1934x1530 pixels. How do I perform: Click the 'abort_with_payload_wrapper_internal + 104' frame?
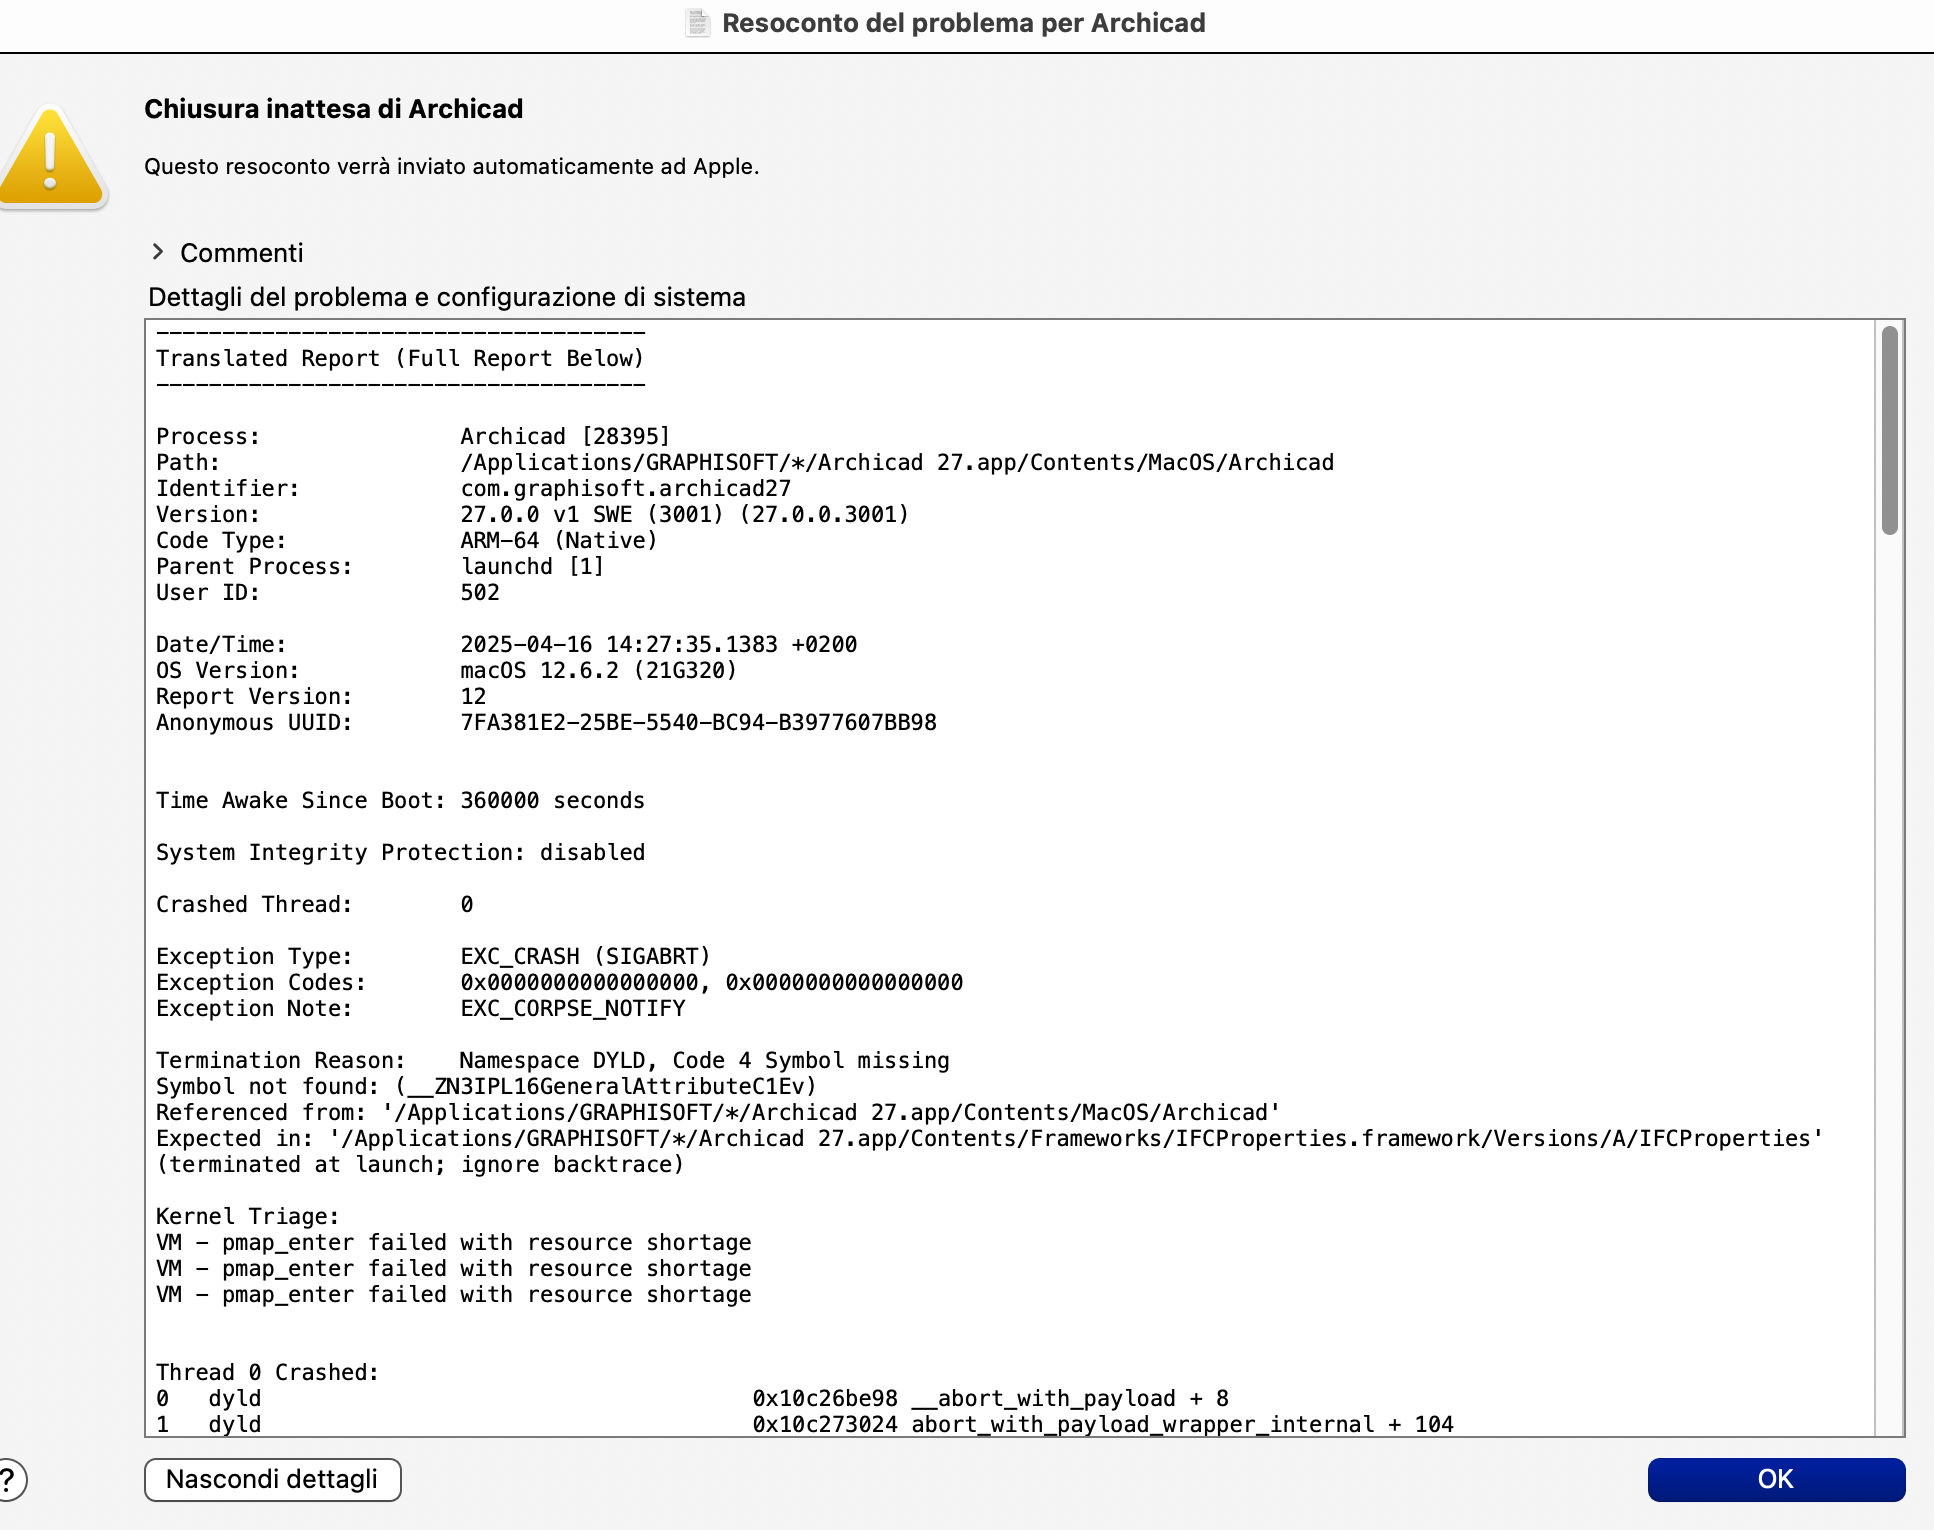[x=1182, y=1424]
